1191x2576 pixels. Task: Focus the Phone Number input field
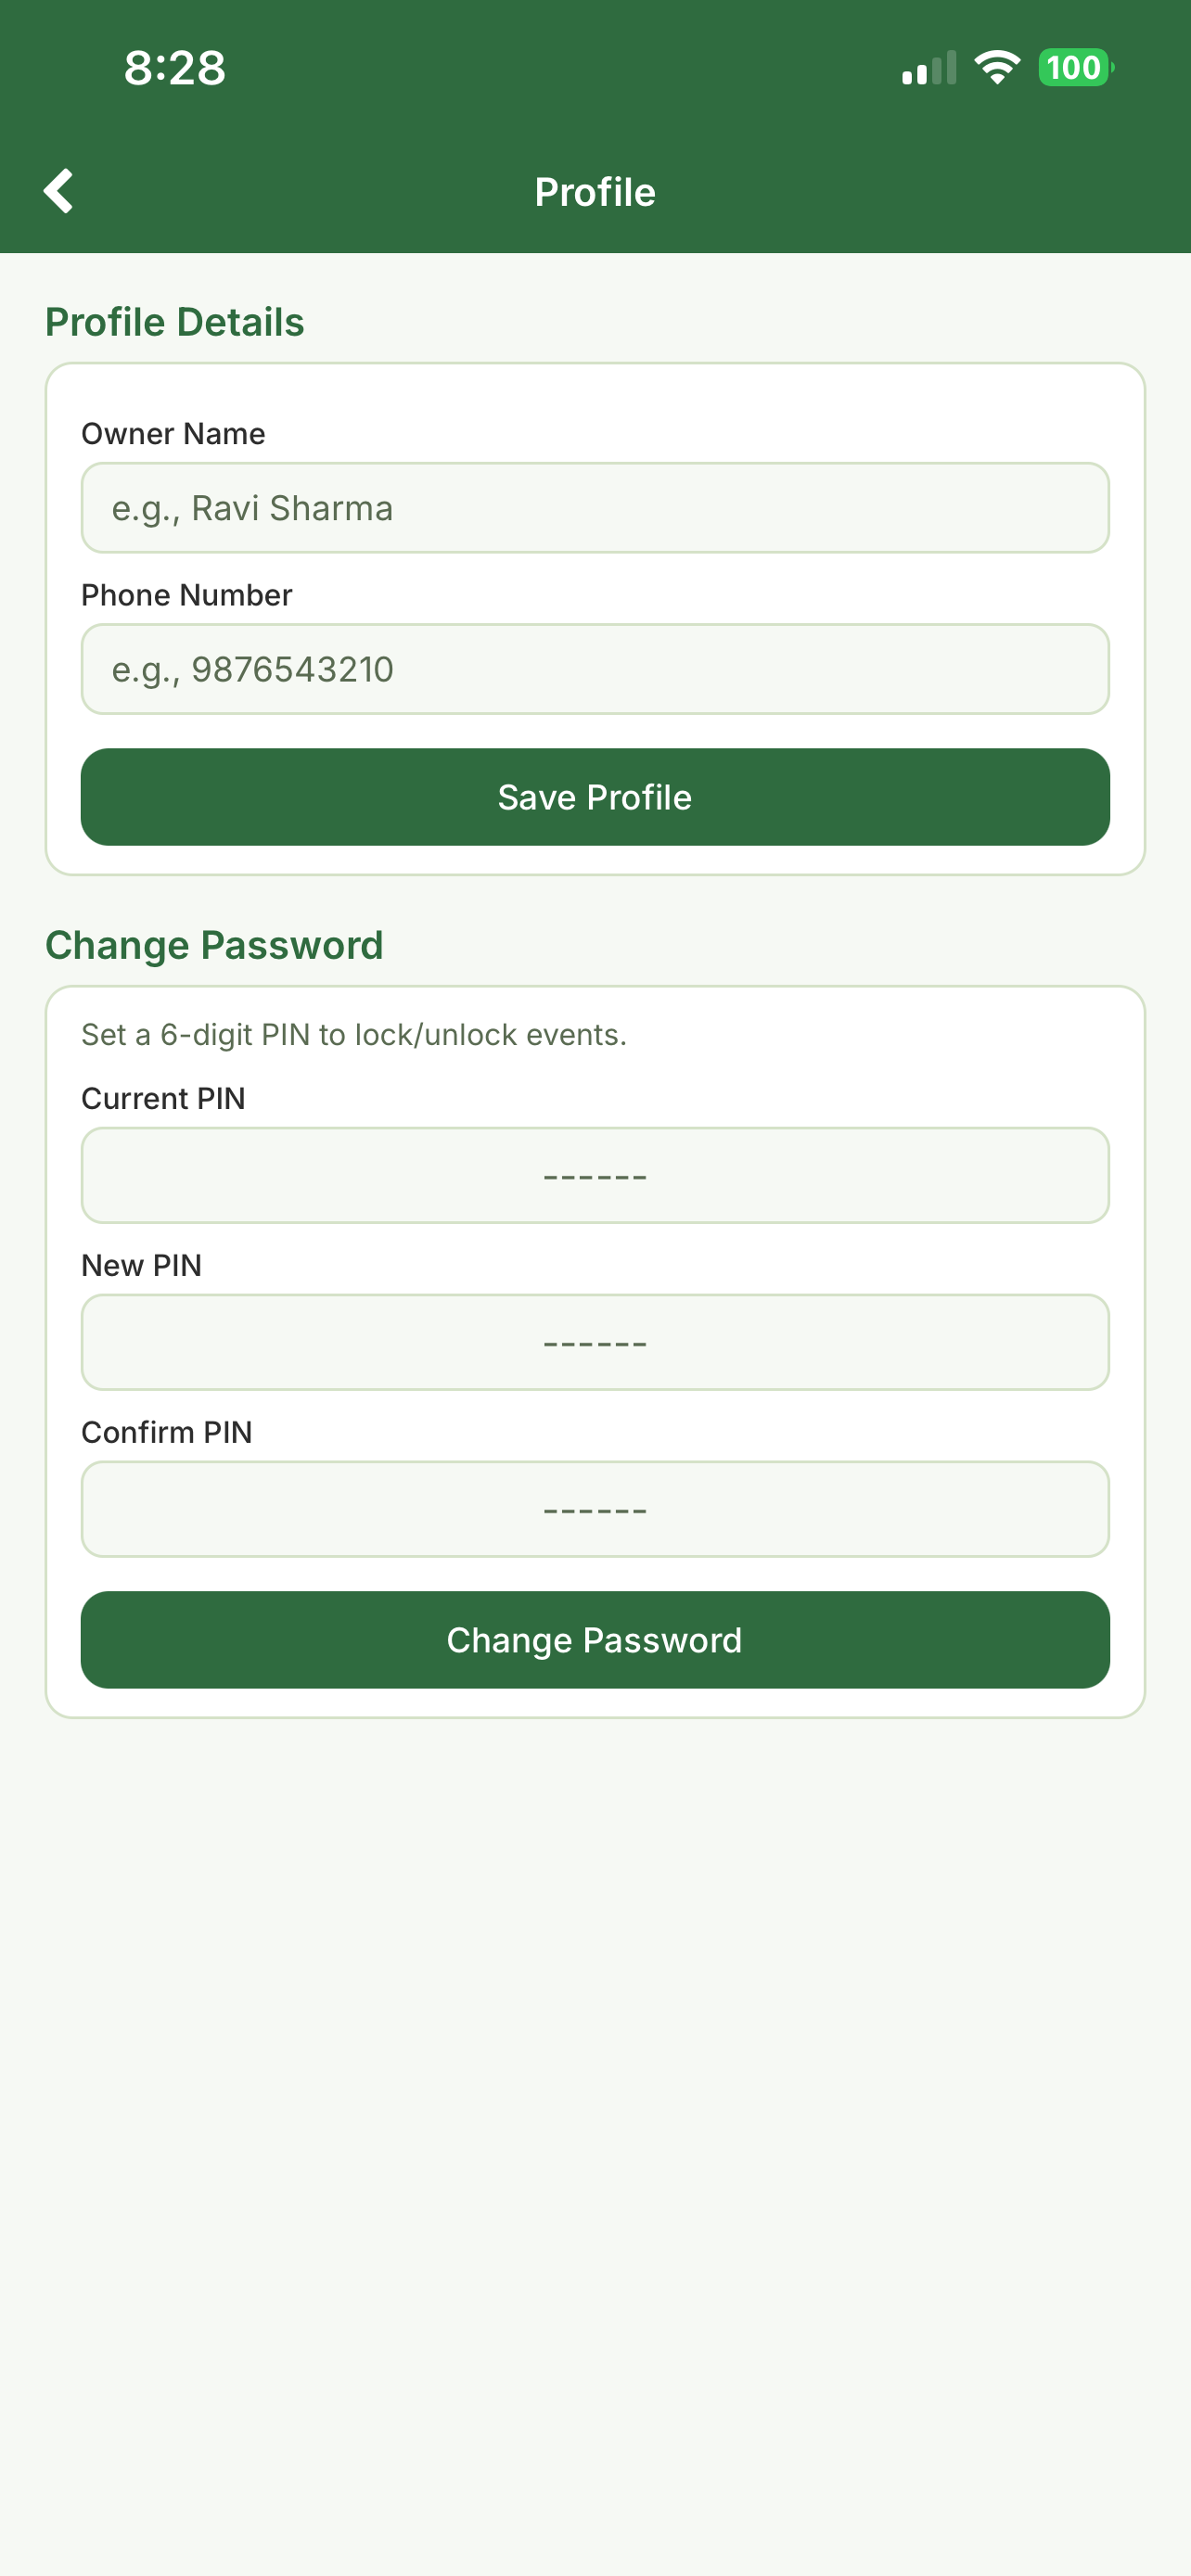coord(595,669)
